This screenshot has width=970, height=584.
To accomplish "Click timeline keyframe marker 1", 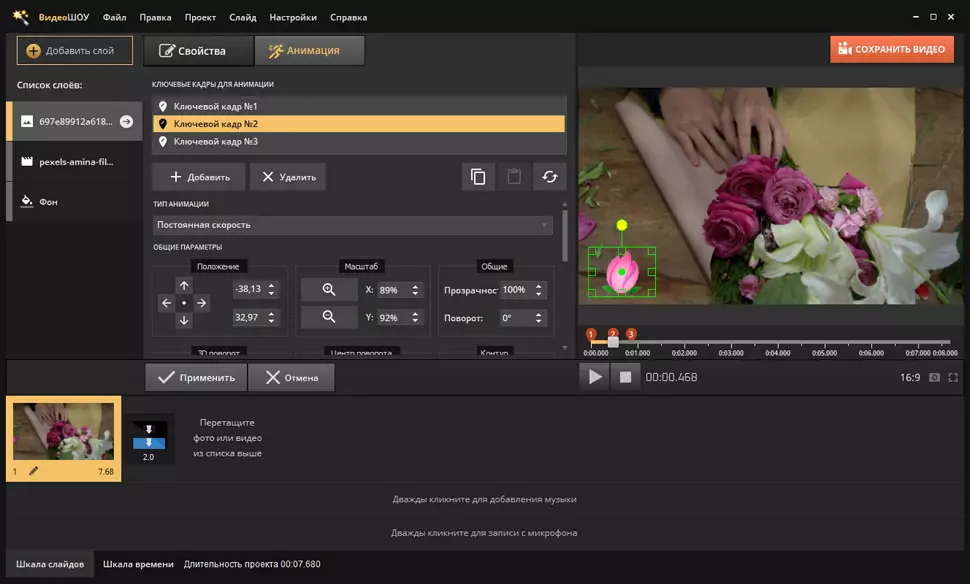I will 591,334.
